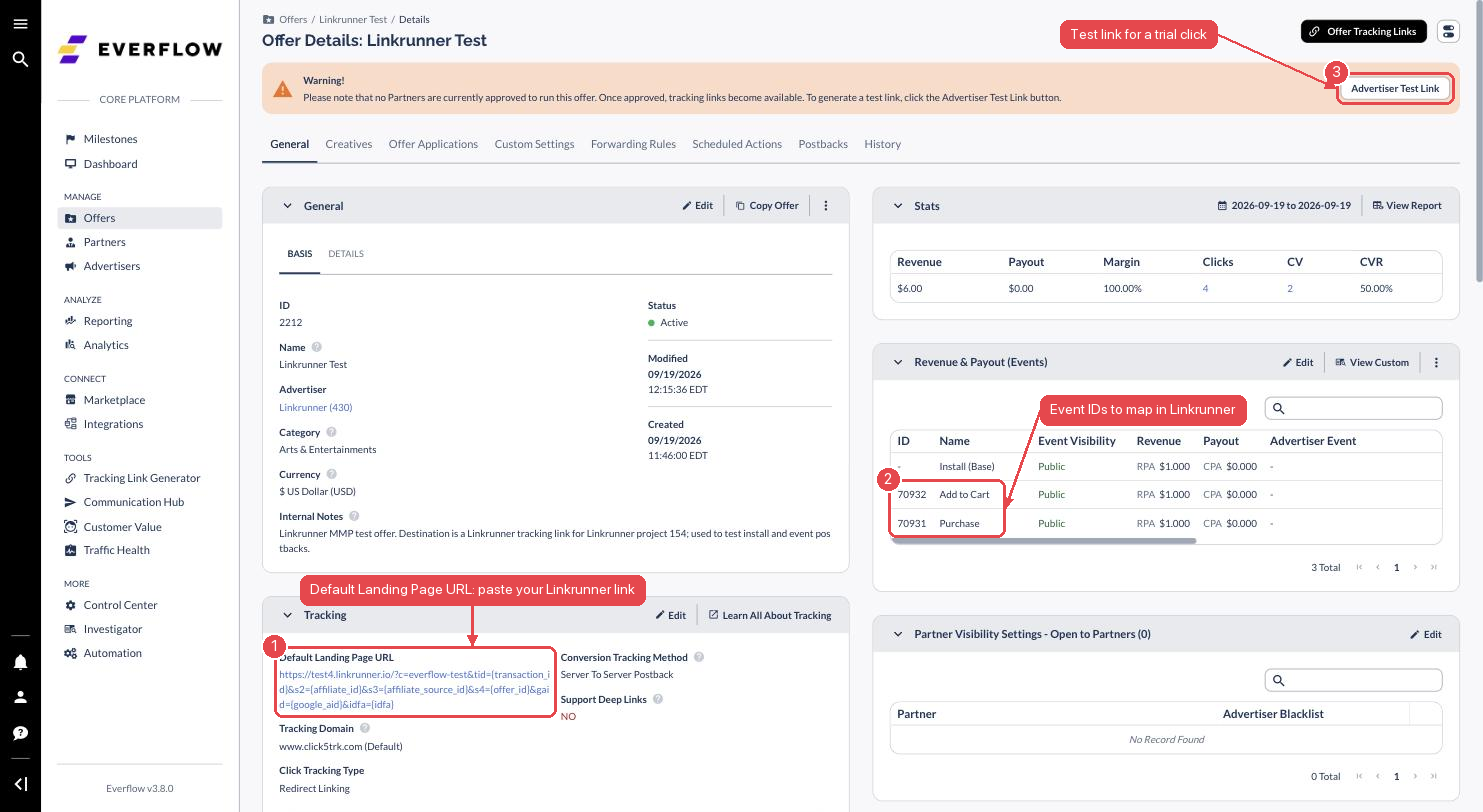Collapse the Tracking panel chevron
Image resolution: width=1483 pixels, height=812 pixels.
click(287, 615)
